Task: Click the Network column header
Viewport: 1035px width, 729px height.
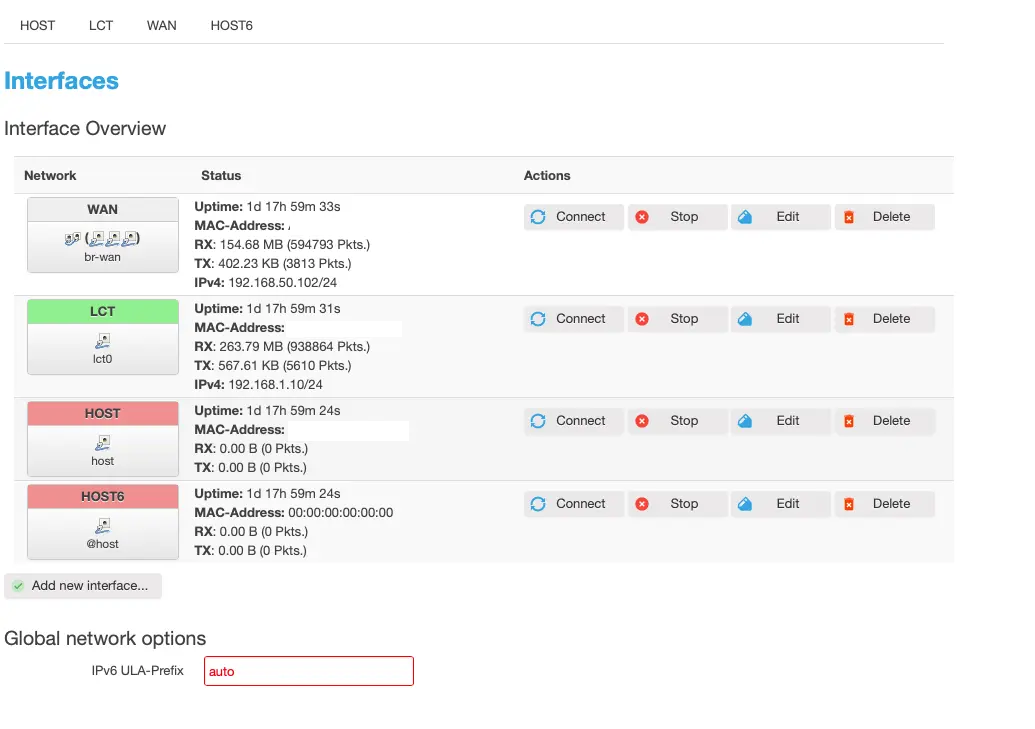Action: tap(50, 176)
